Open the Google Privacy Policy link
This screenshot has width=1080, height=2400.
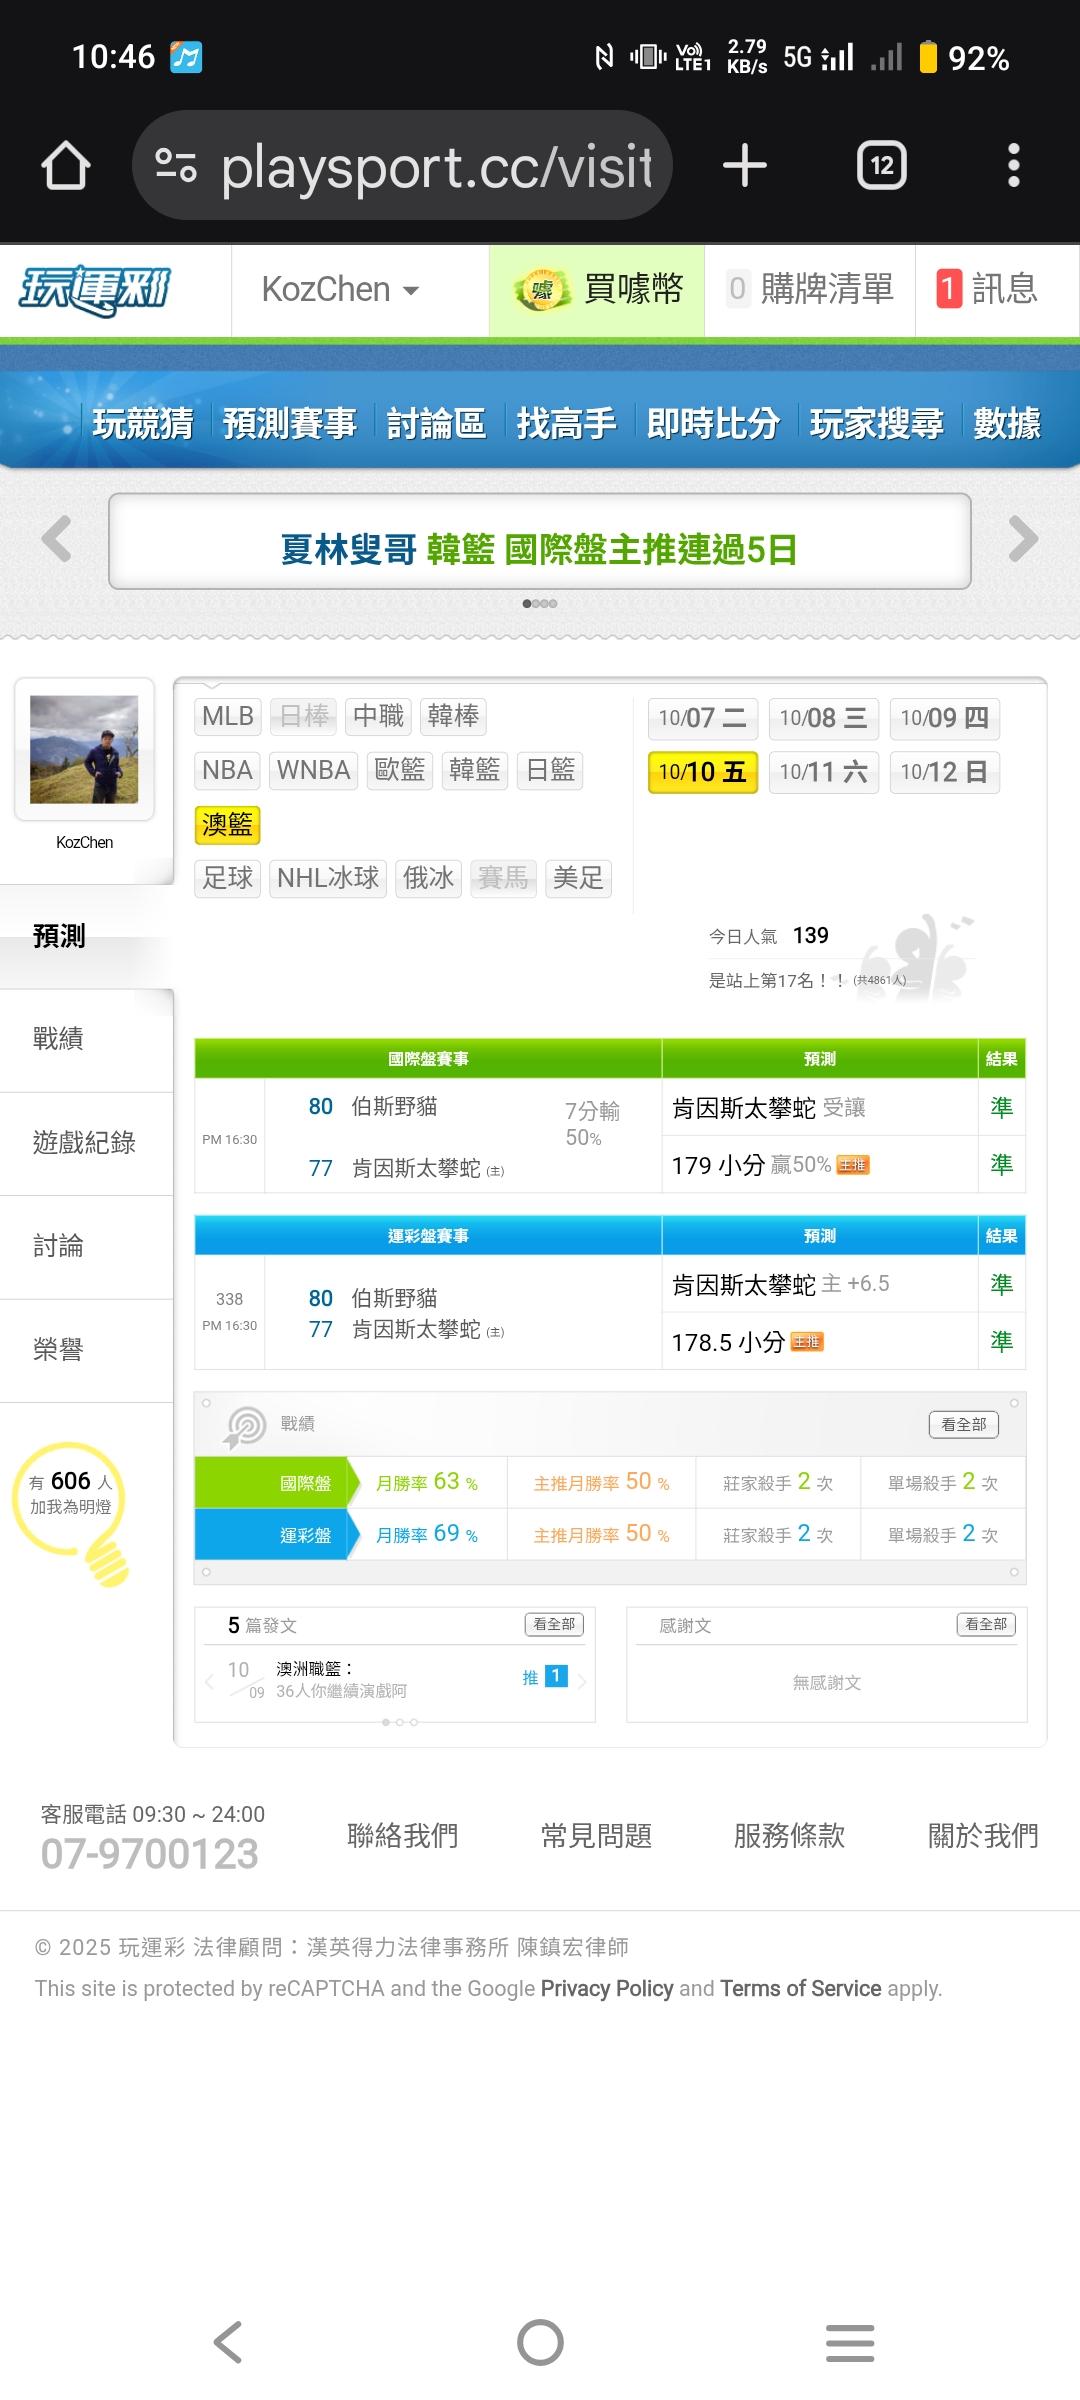click(607, 1989)
